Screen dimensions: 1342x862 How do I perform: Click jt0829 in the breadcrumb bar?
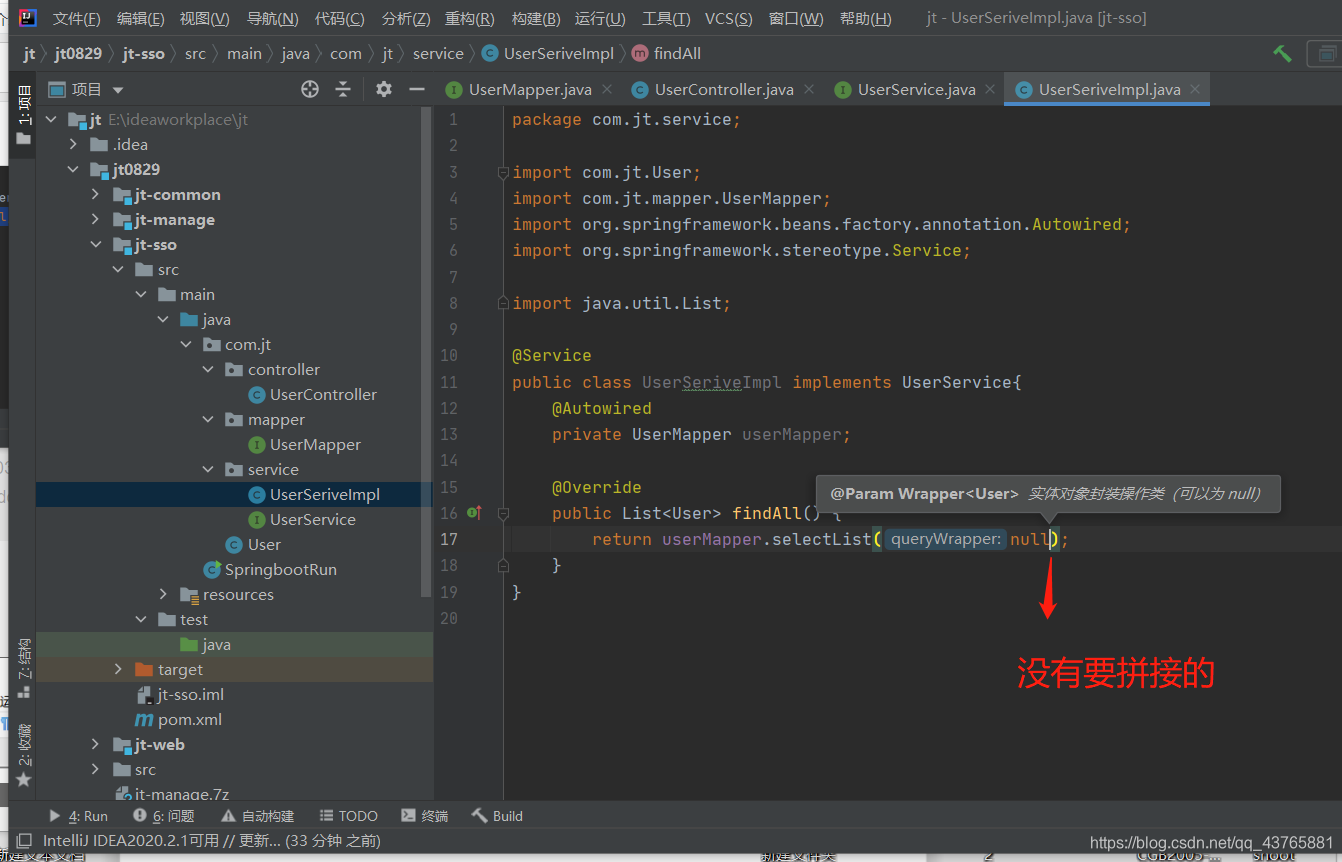coord(78,53)
